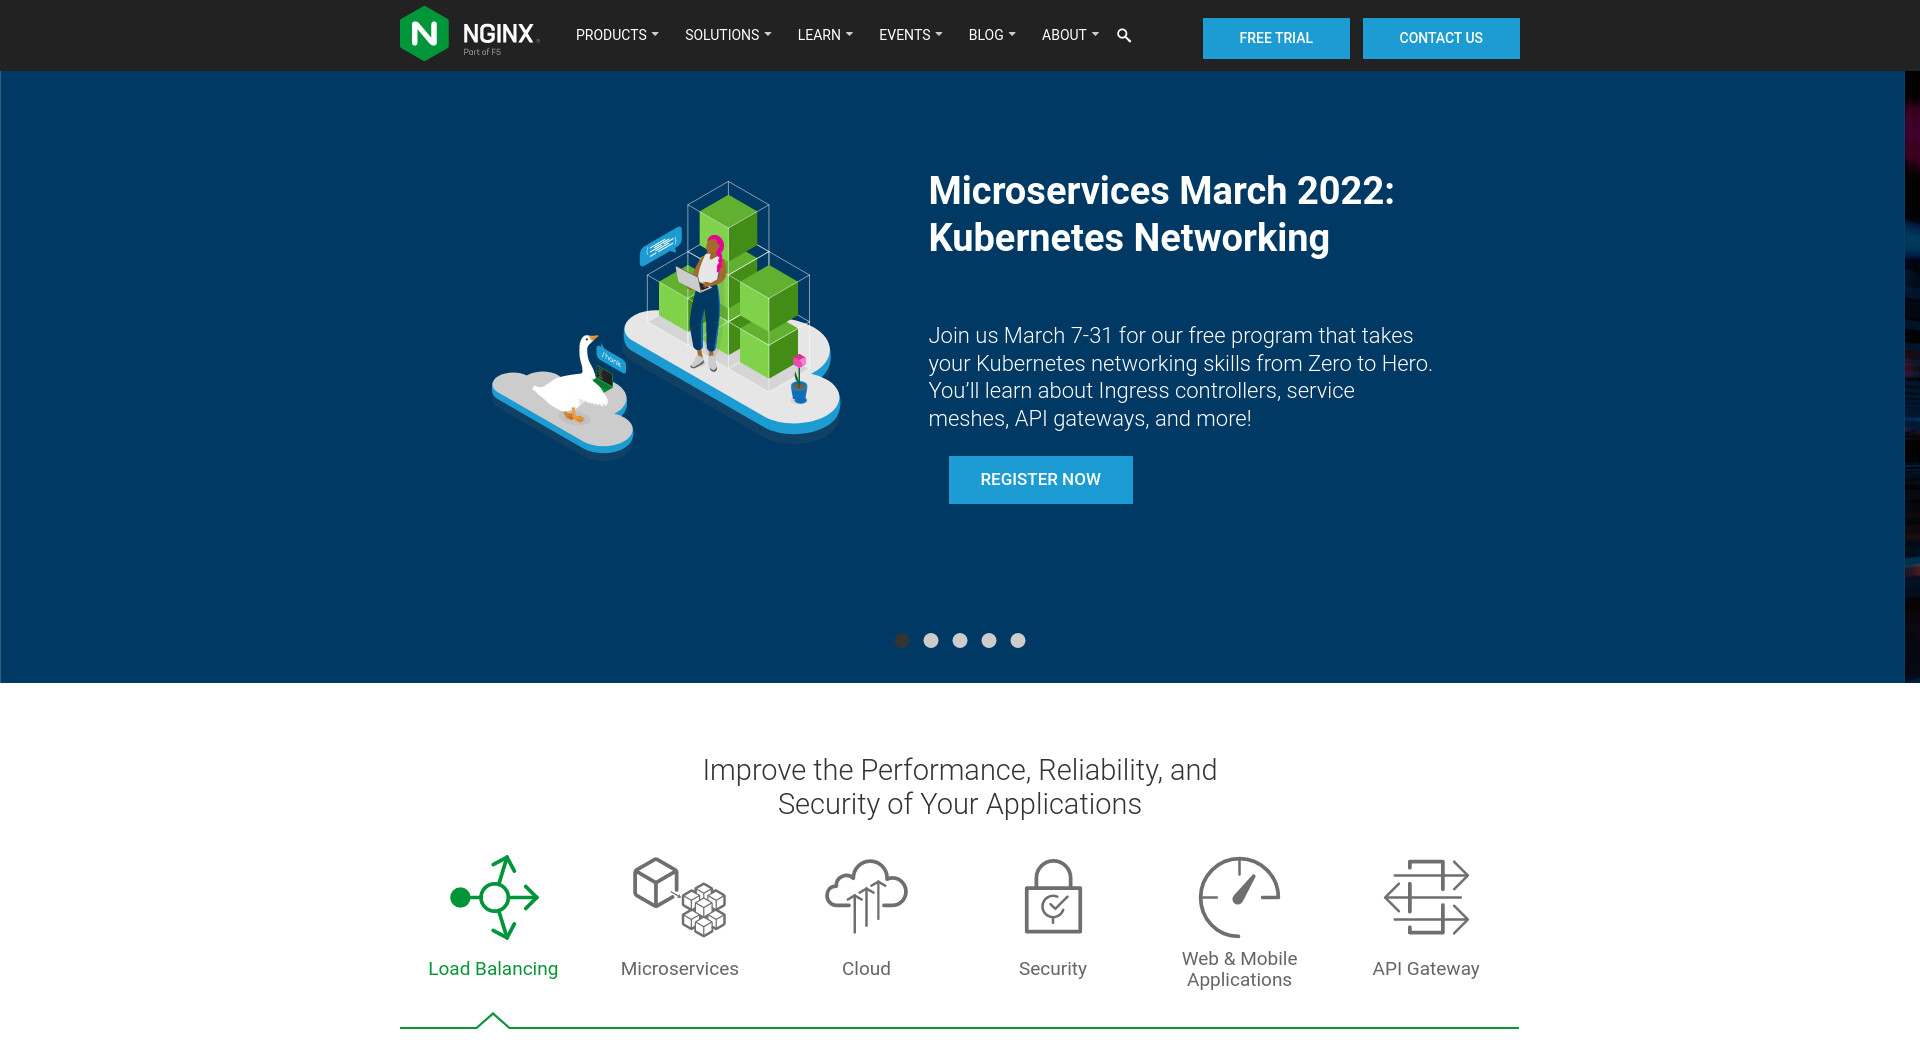Click the NGINX logo in header

(468, 35)
